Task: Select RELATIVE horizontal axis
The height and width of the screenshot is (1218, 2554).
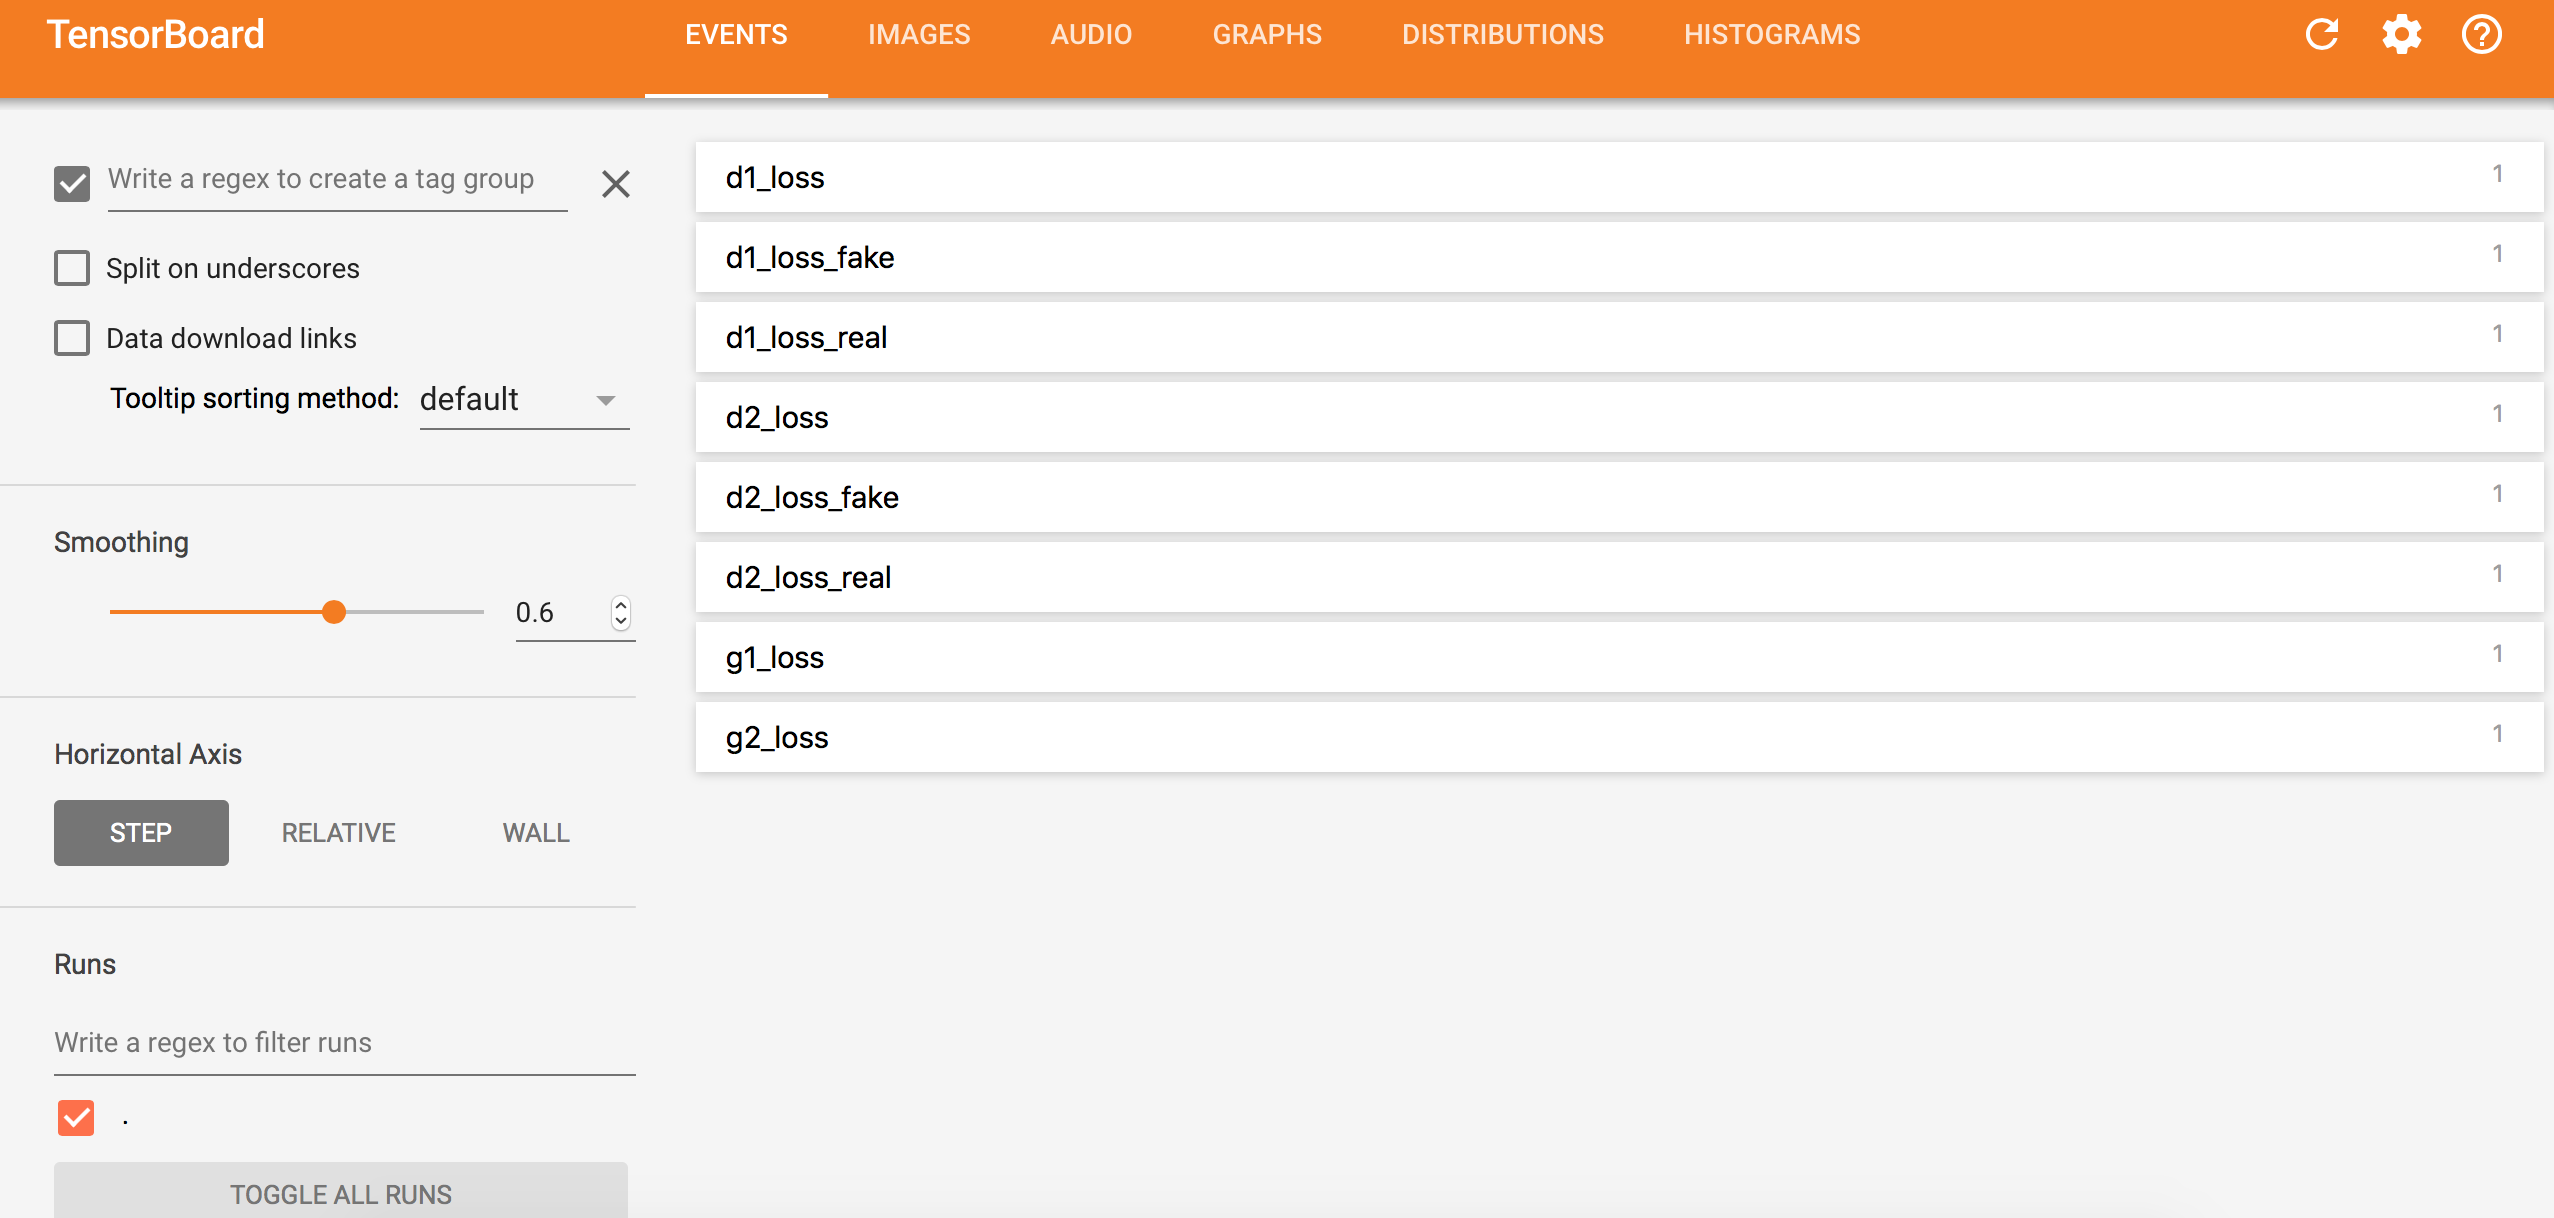Action: [x=338, y=833]
